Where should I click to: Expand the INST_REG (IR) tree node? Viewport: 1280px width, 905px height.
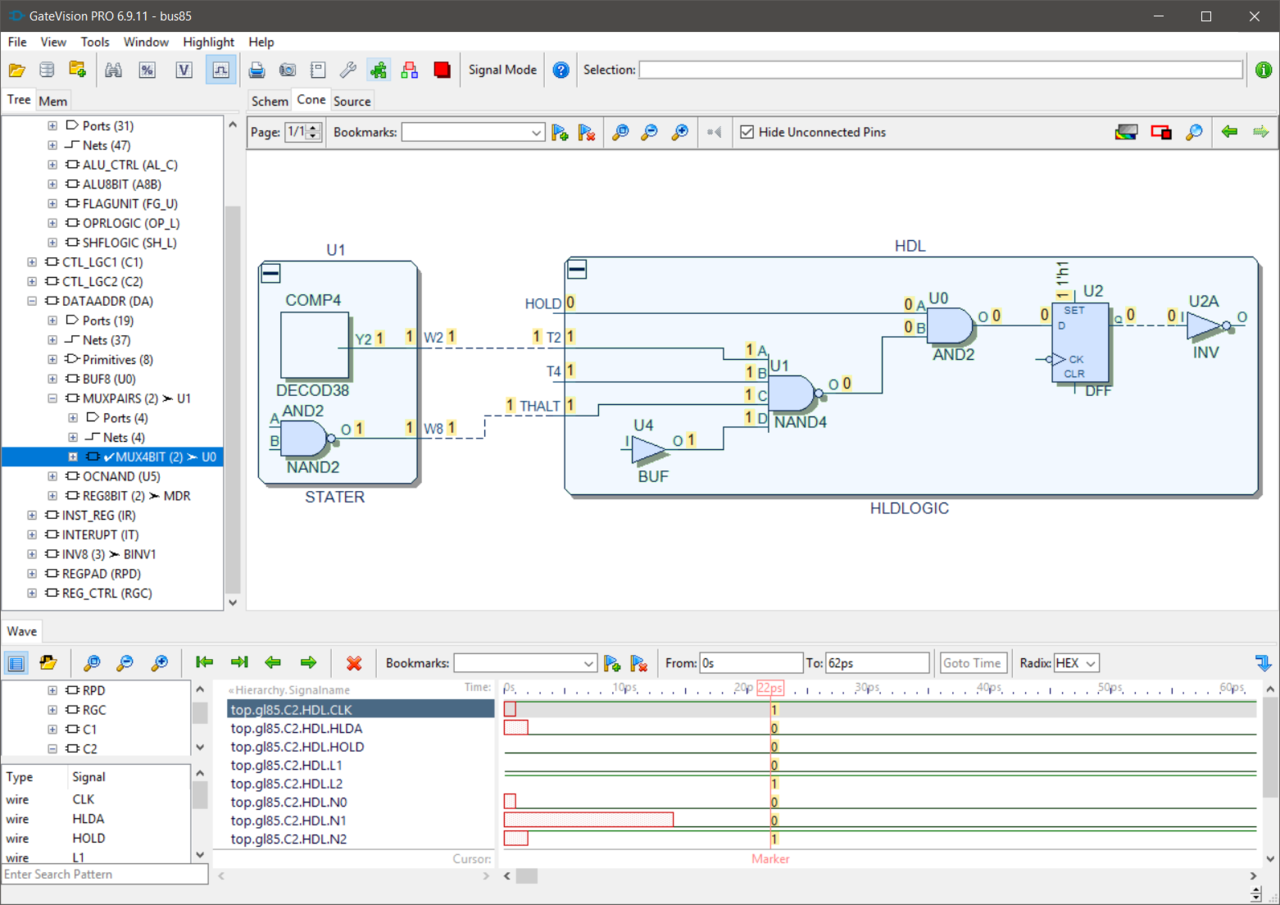click(x=32, y=515)
